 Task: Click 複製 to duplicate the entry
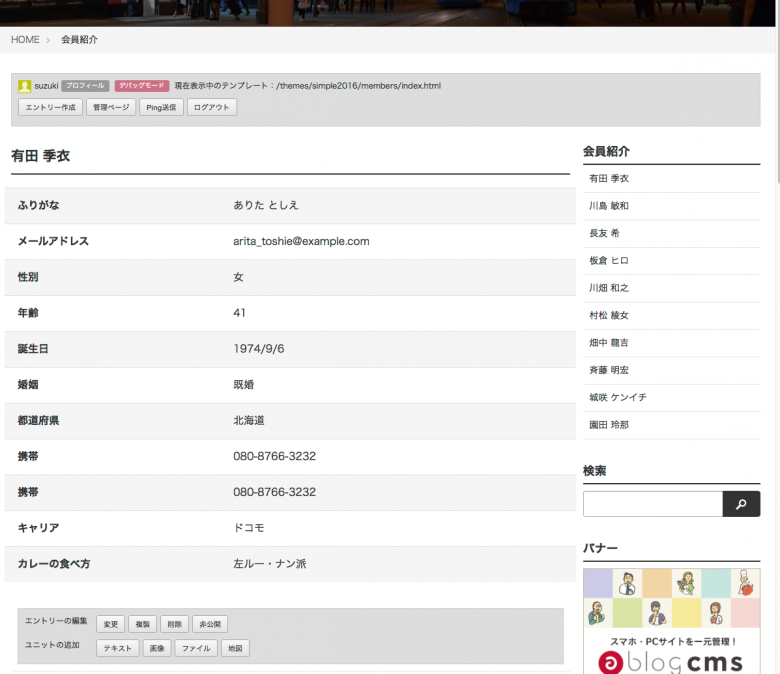(x=143, y=624)
